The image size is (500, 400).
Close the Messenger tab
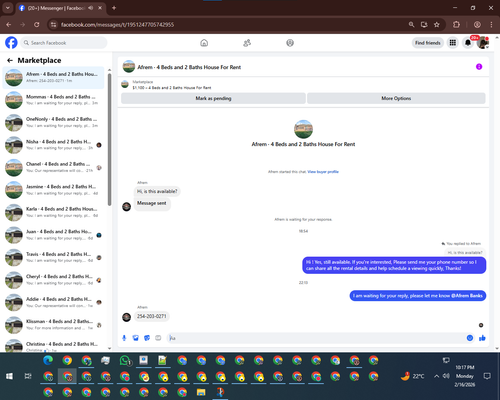(x=100, y=8)
